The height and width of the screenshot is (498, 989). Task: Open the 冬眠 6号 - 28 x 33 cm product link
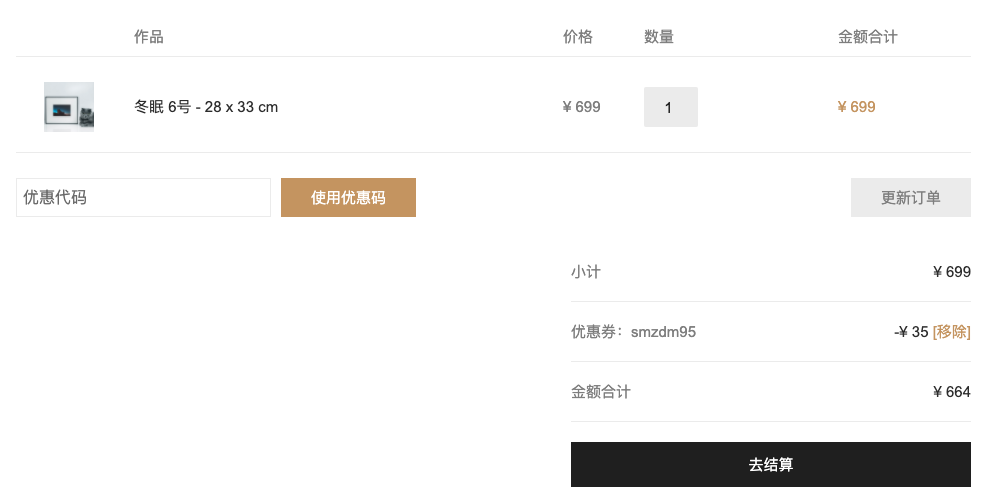point(206,107)
